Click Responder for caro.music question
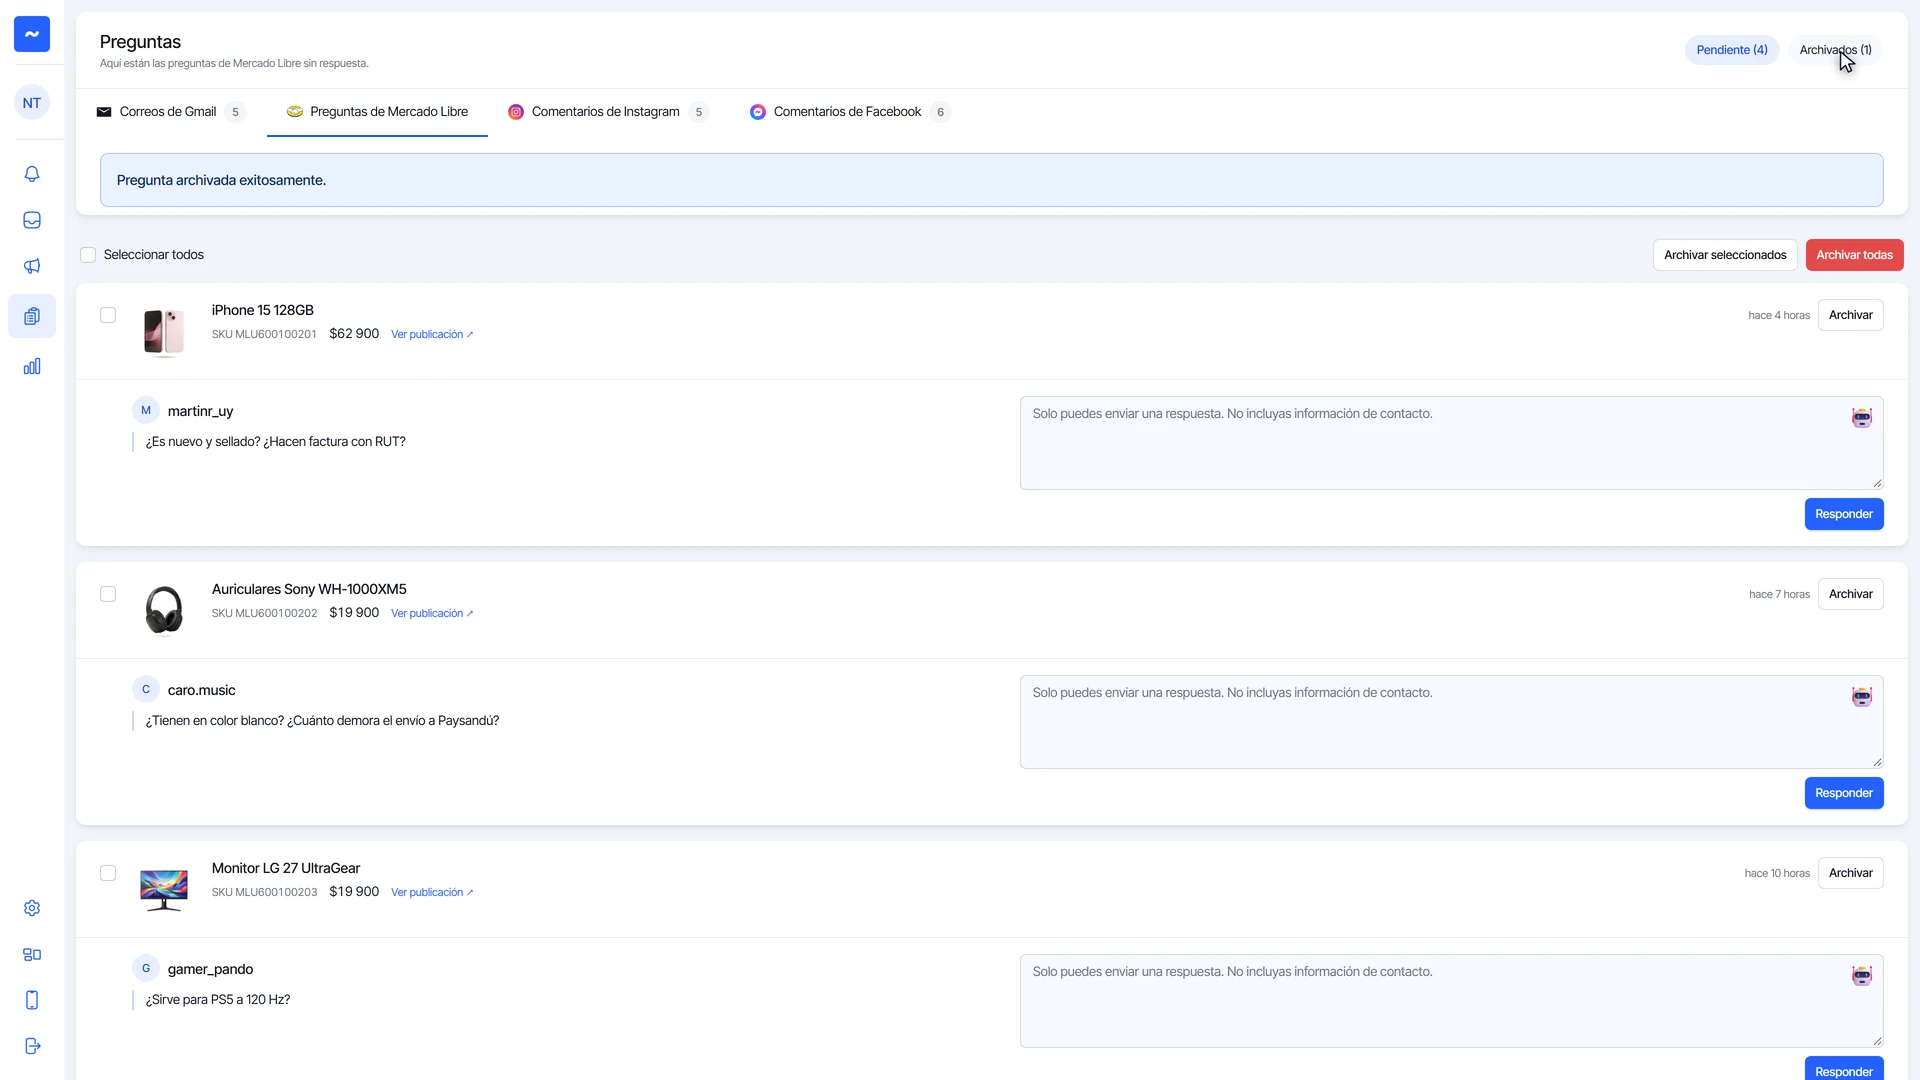The width and height of the screenshot is (1920, 1080). pos(1844,793)
